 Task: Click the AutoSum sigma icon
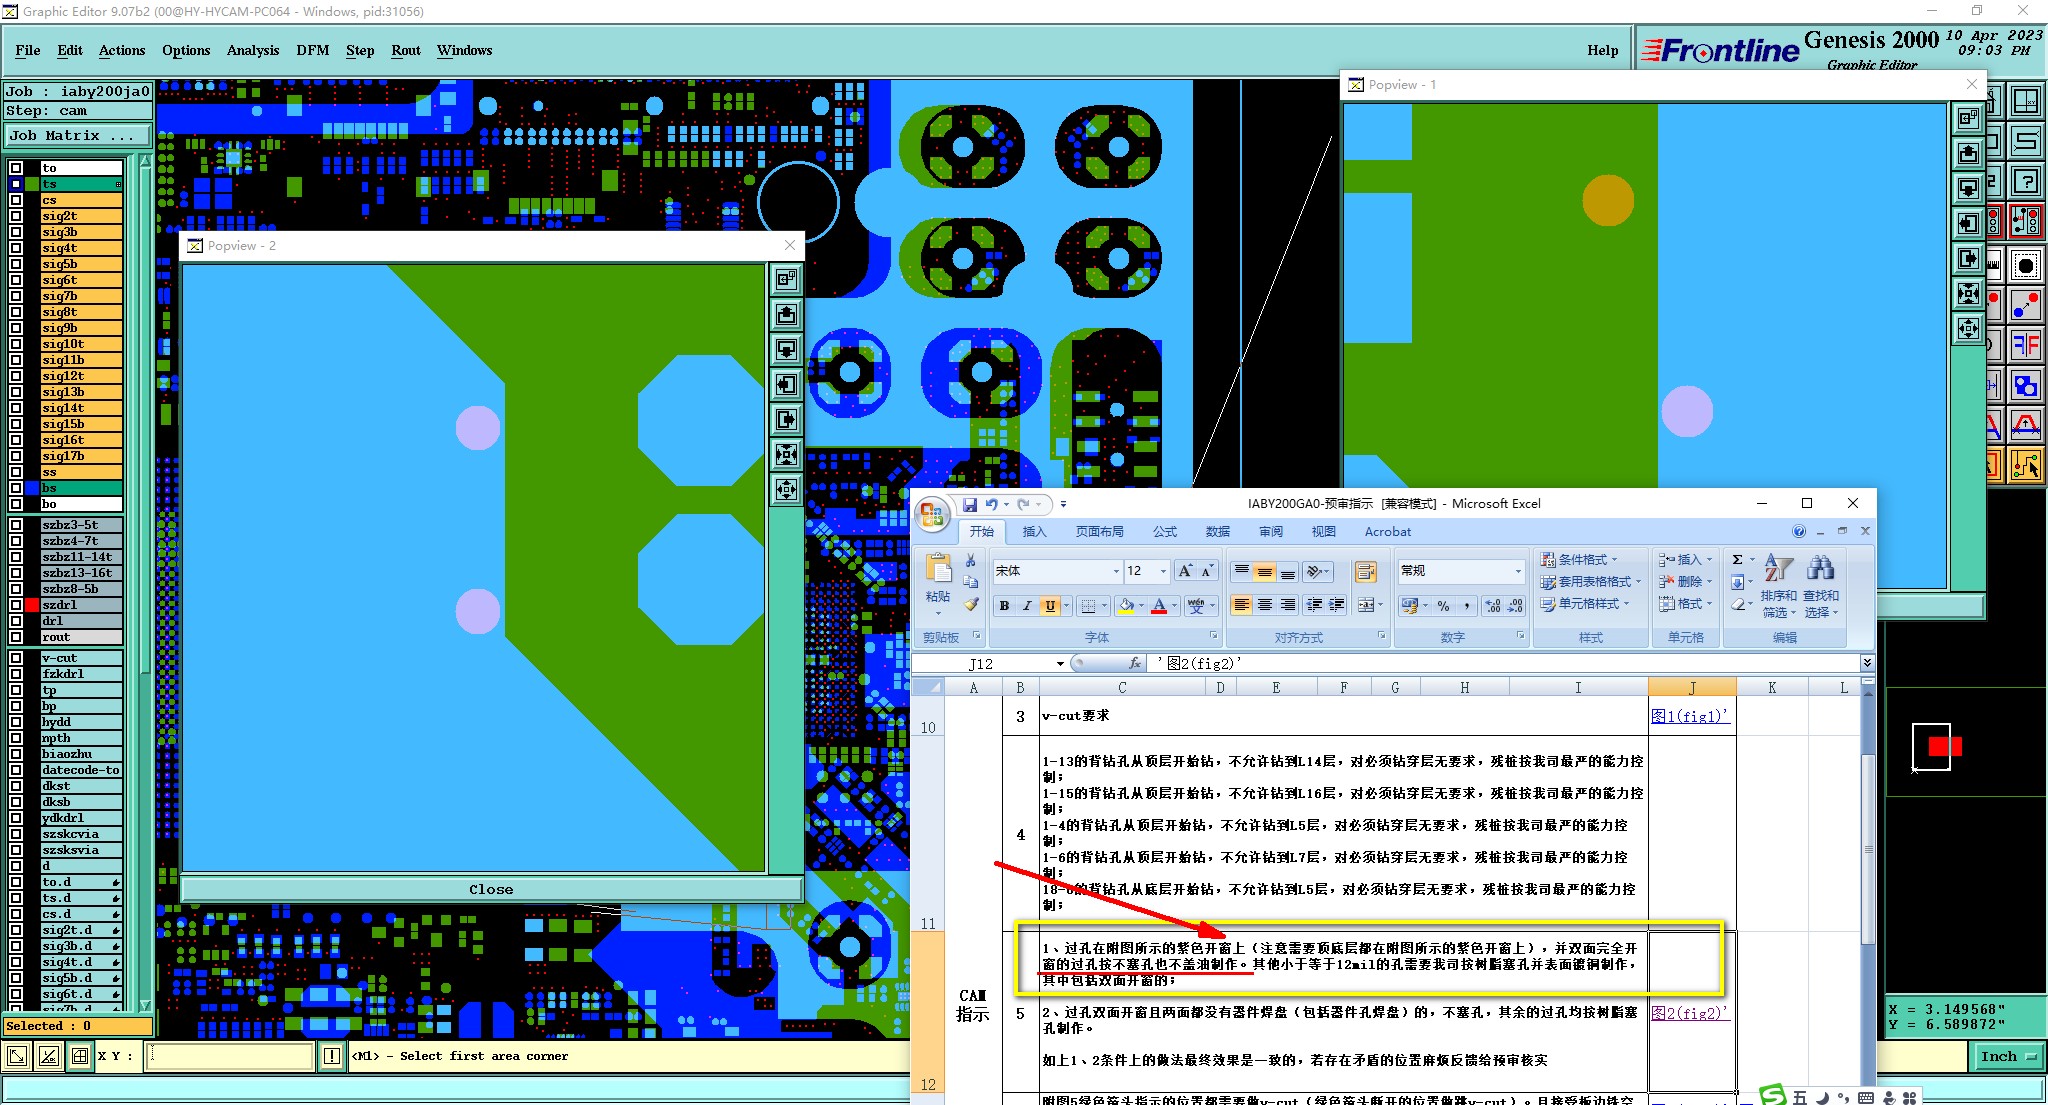[1738, 560]
